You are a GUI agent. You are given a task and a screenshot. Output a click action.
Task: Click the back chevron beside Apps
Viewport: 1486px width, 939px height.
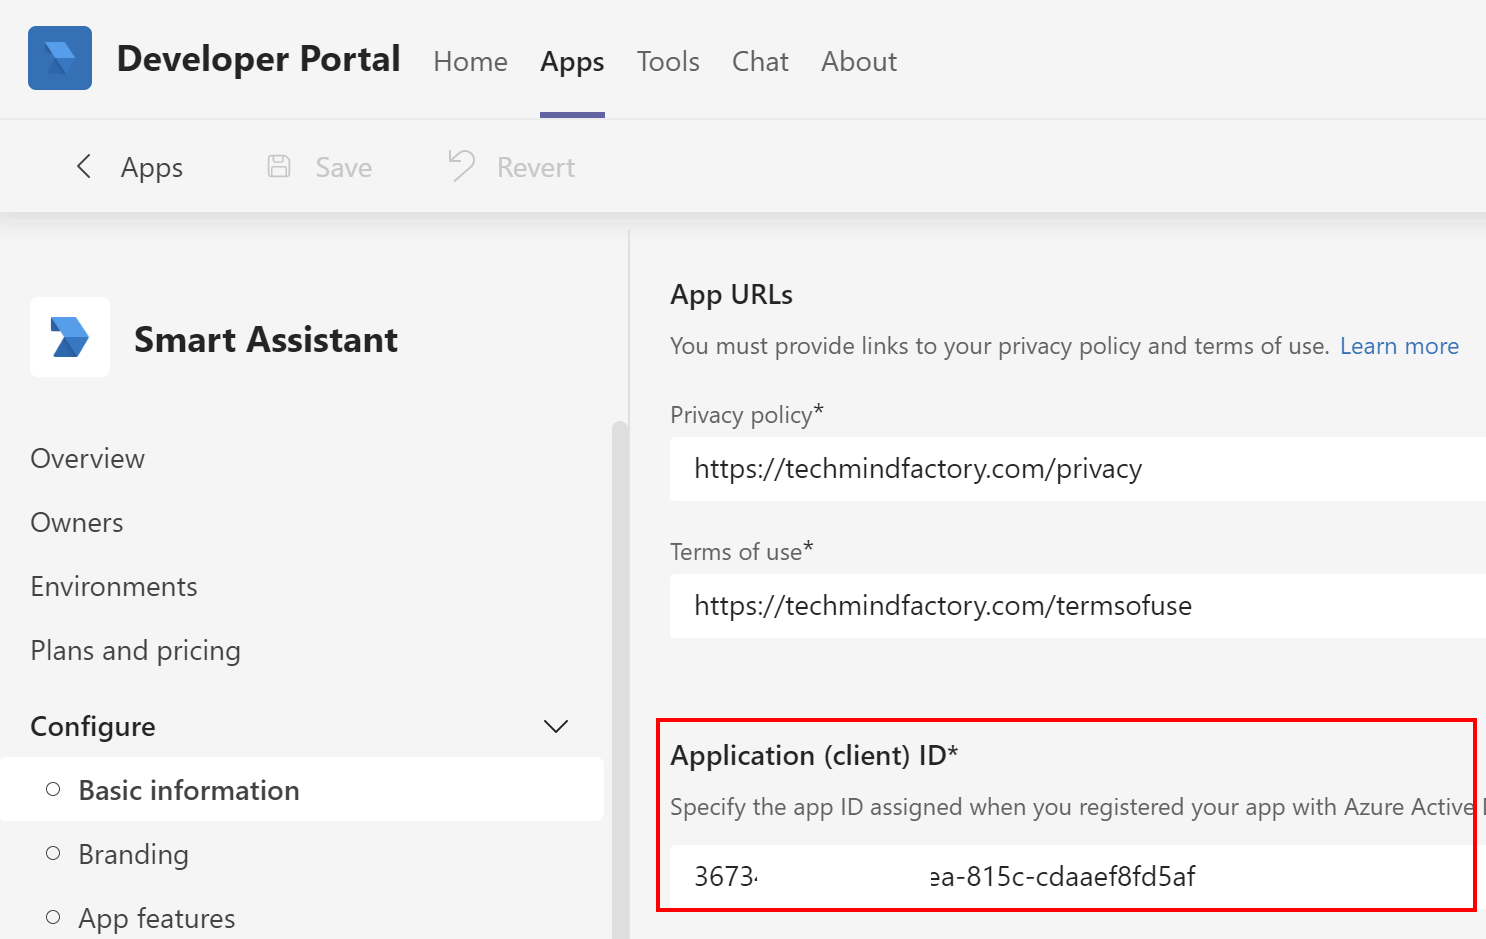click(84, 166)
